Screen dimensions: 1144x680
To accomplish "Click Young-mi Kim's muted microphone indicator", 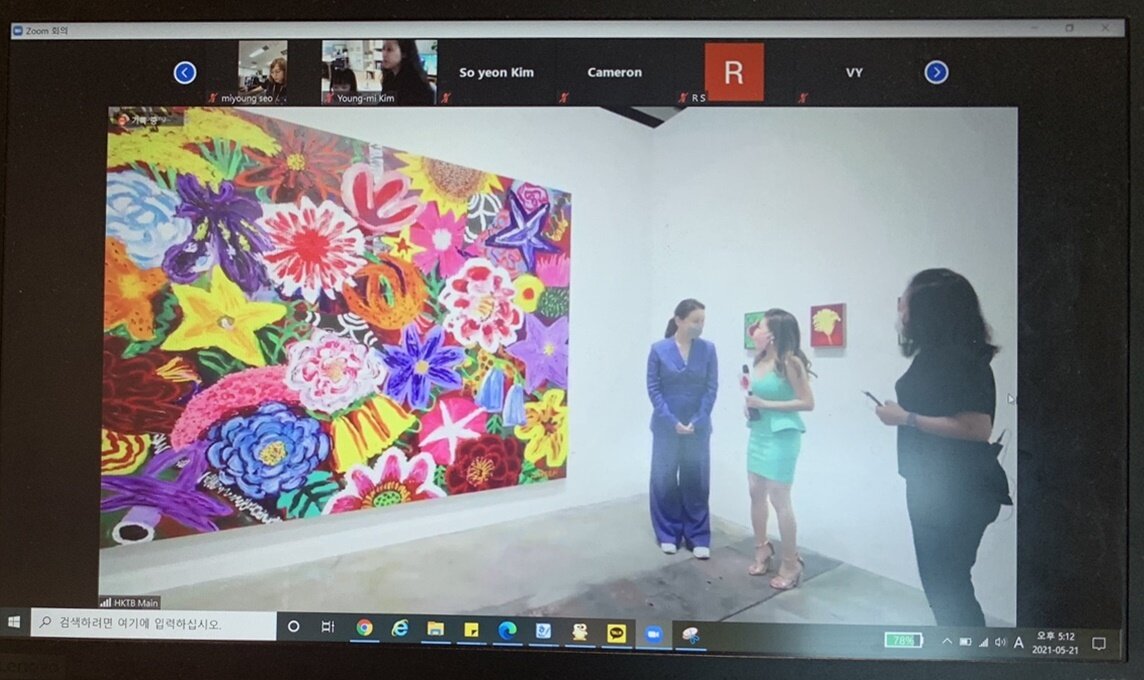I will tap(329, 98).
